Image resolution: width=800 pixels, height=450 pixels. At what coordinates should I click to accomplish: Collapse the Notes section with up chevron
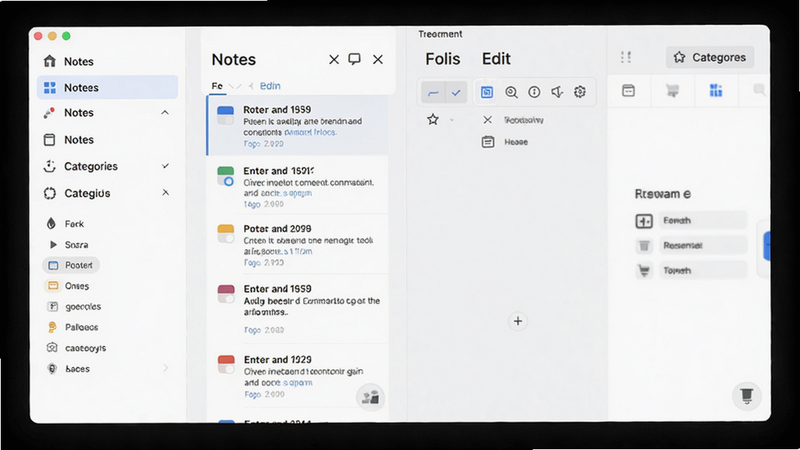click(x=165, y=113)
